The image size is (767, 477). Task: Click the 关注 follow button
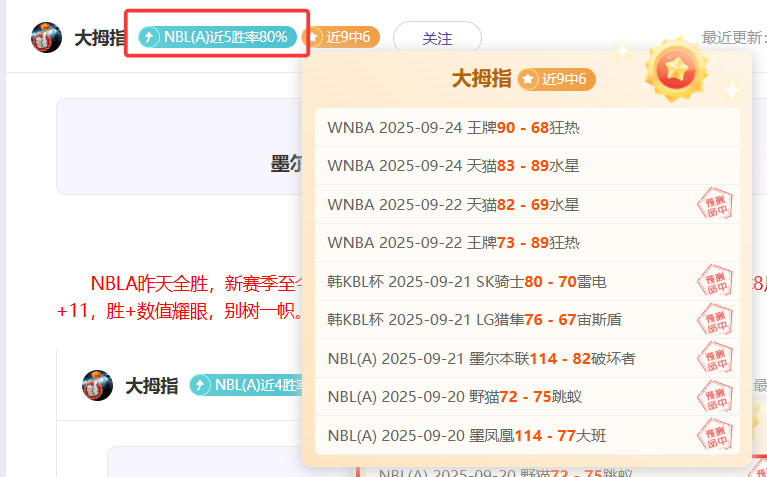(x=437, y=38)
